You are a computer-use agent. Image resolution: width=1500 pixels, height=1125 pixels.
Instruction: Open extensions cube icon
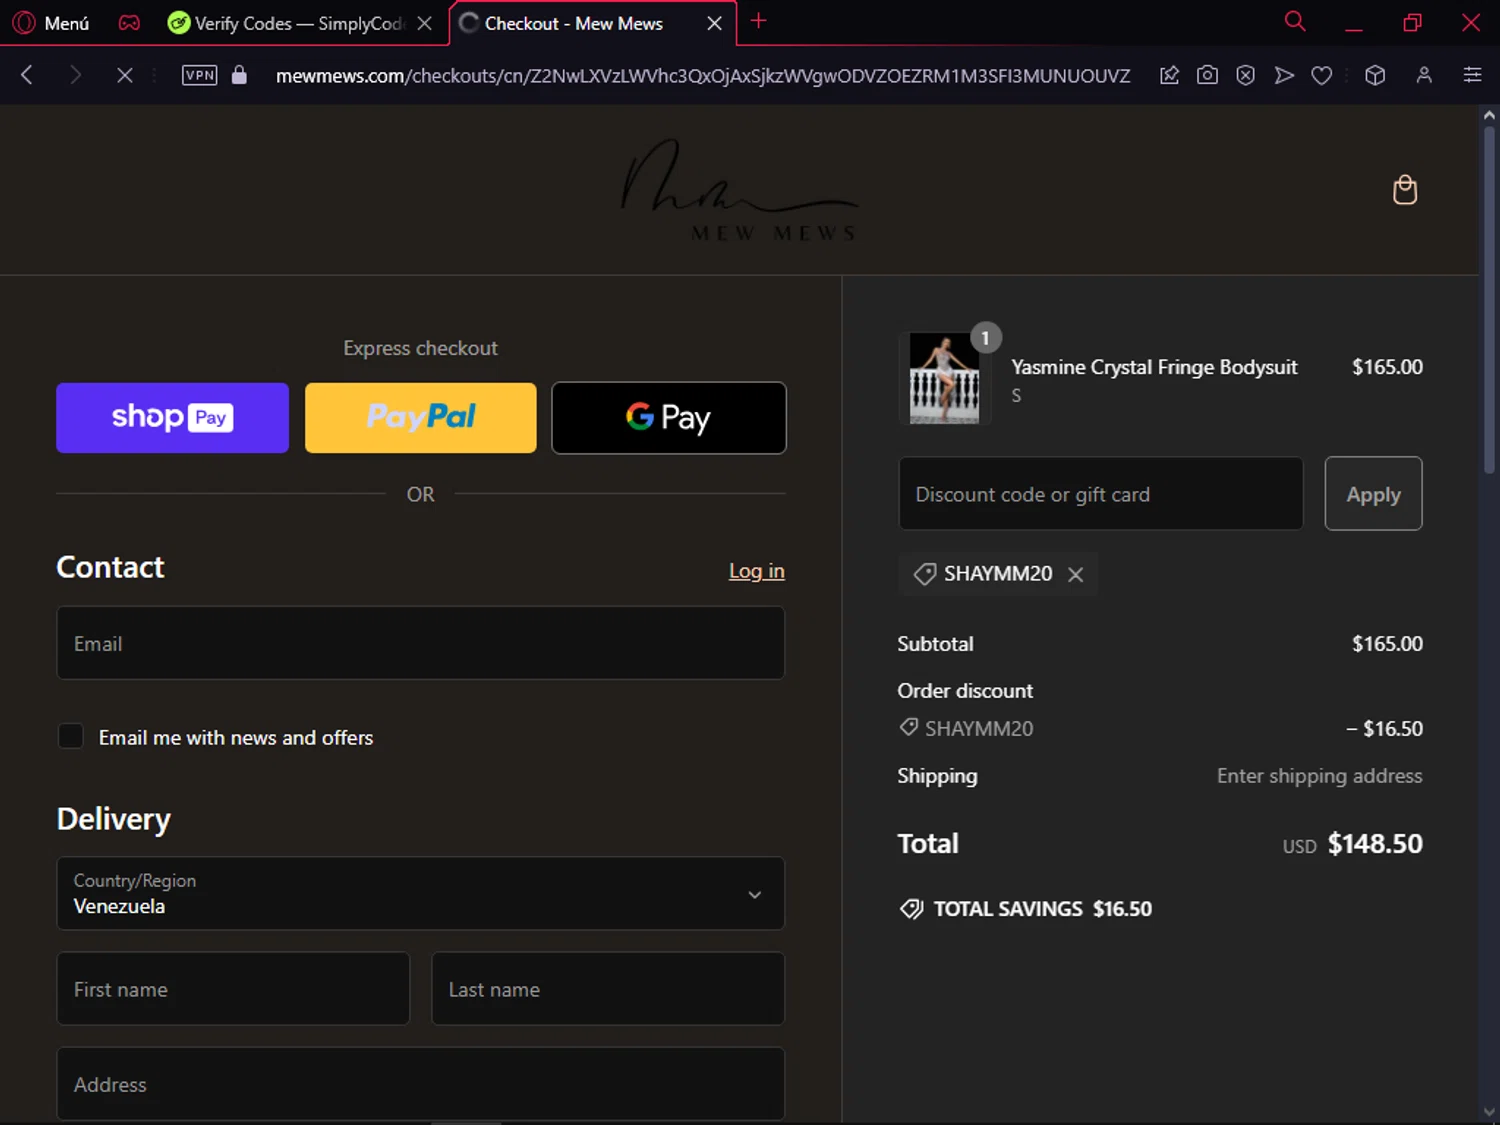1375,75
